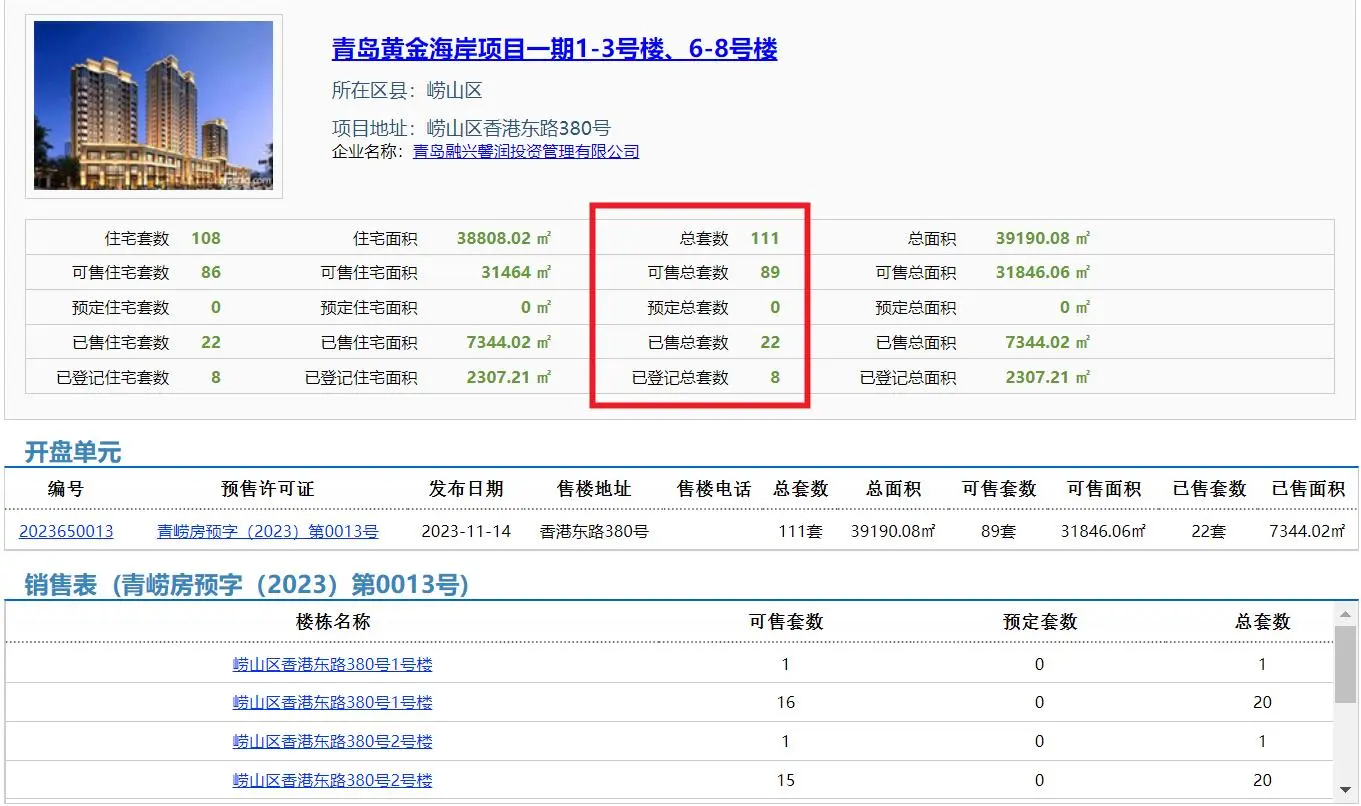Image resolution: width=1361 pixels, height=806 pixels.
Task: Click the 售楼电话 column header
Action: tap(714, 489)
